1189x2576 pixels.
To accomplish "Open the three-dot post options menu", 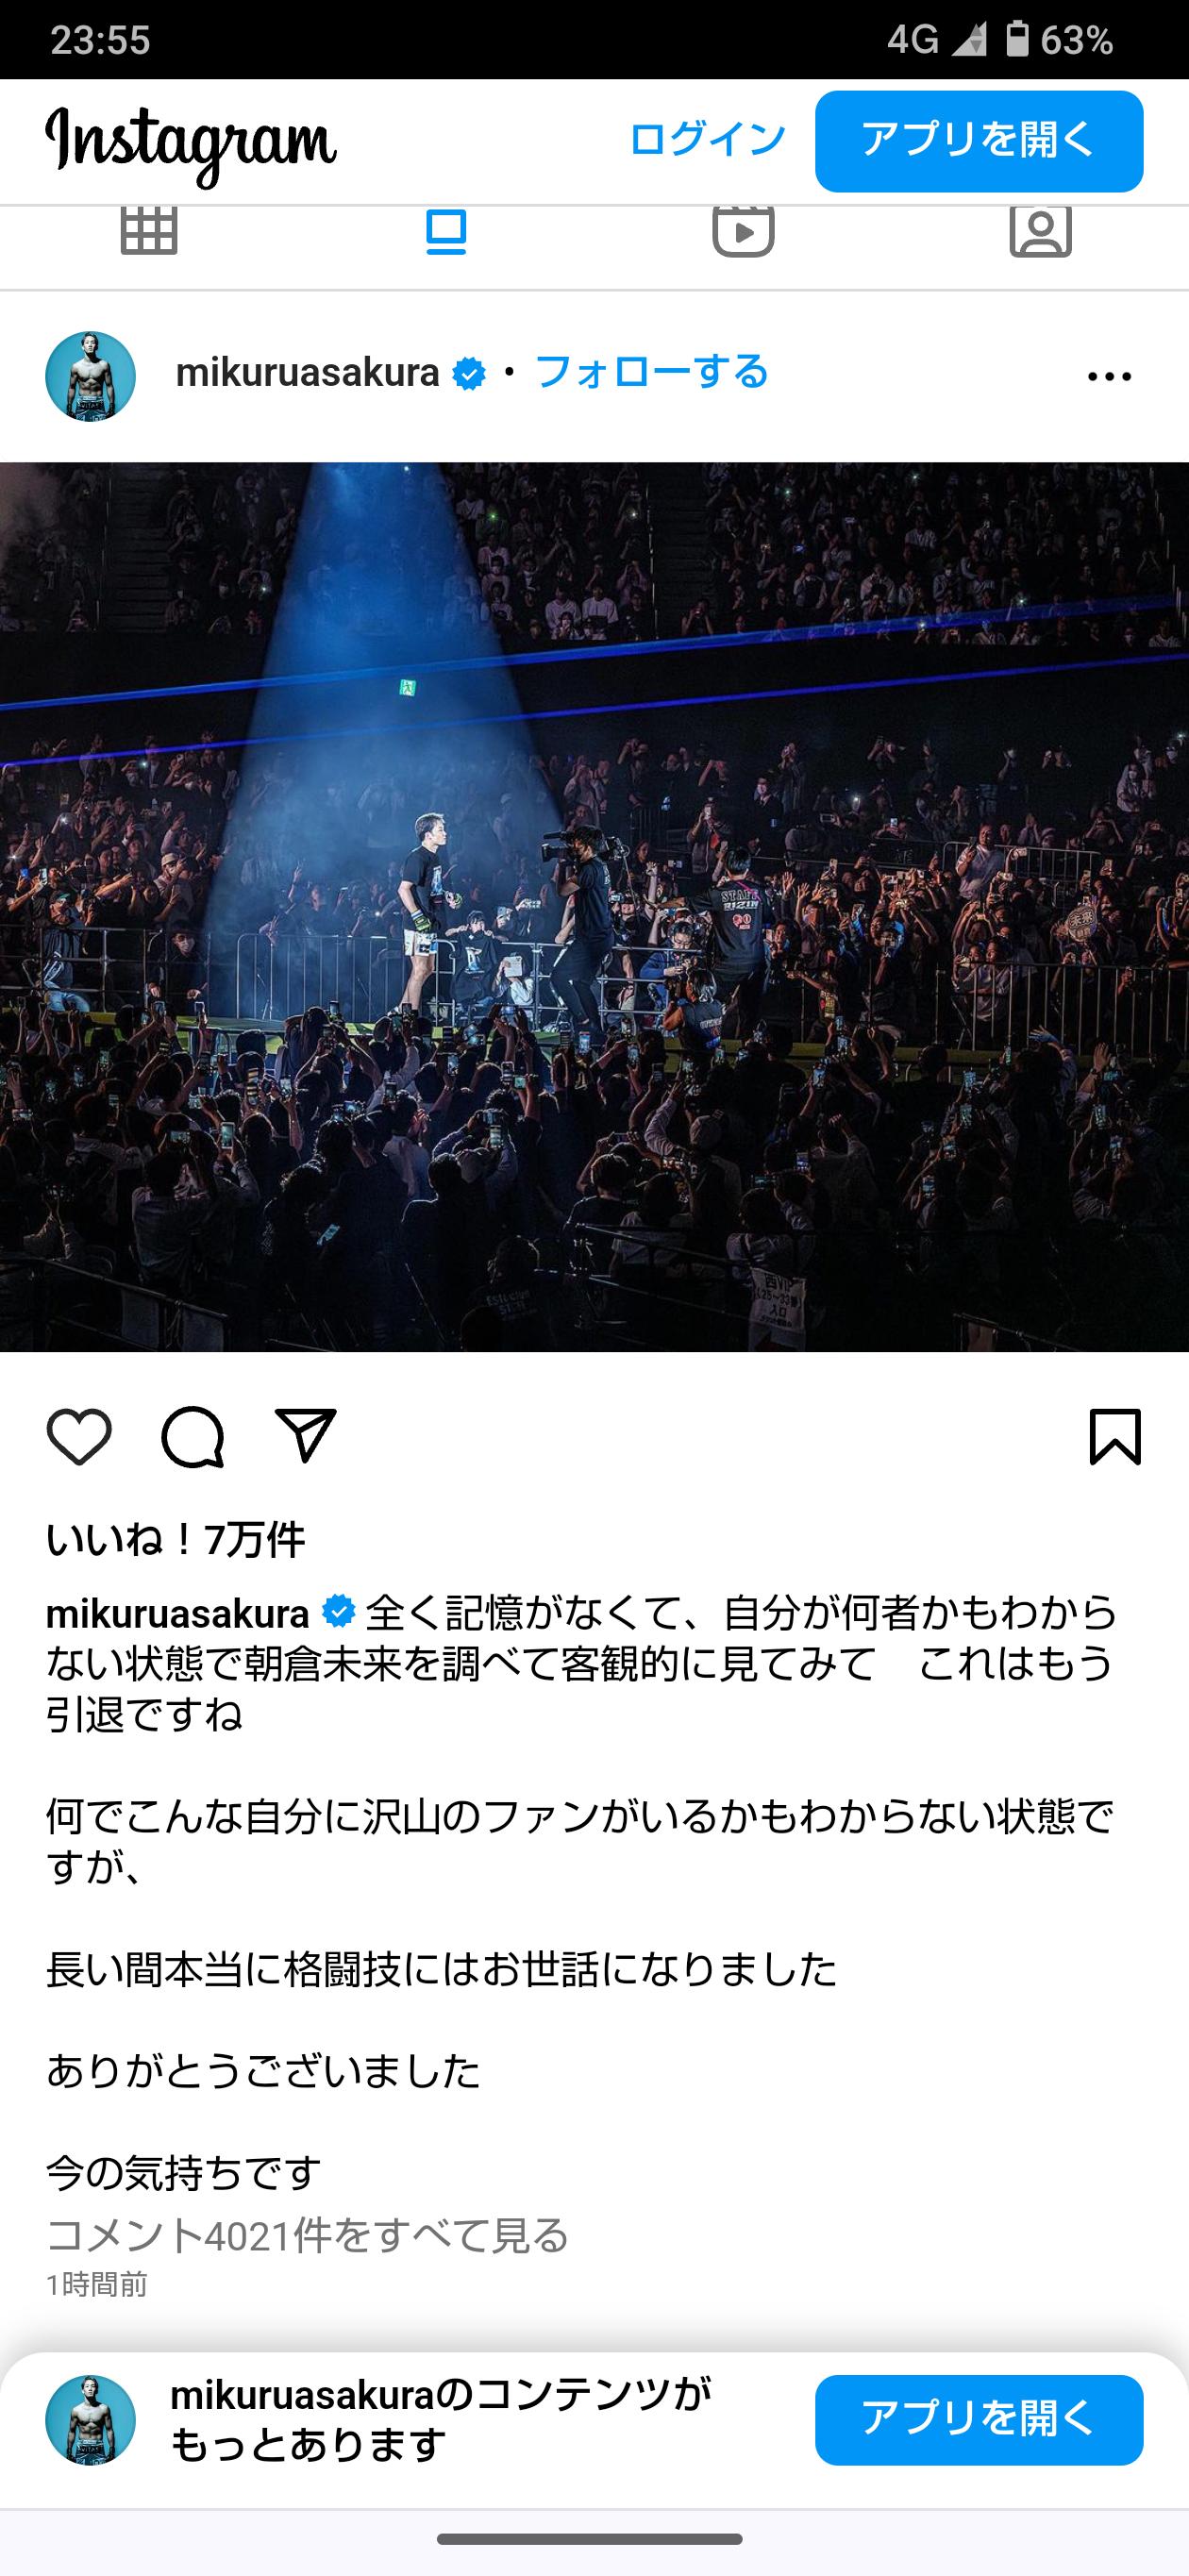I will click(x=1109, y=377).
